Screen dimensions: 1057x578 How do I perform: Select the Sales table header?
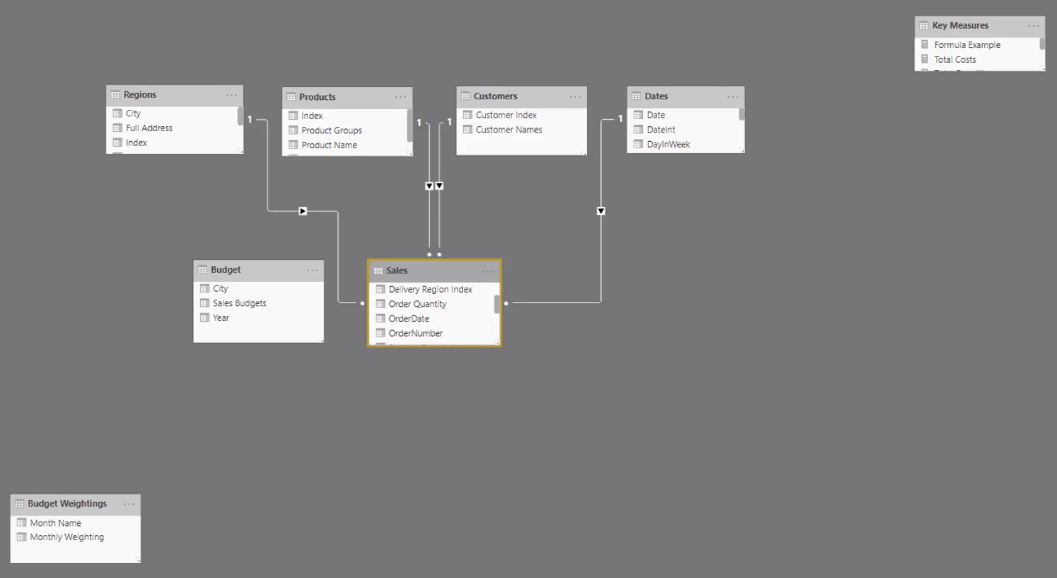435,270
